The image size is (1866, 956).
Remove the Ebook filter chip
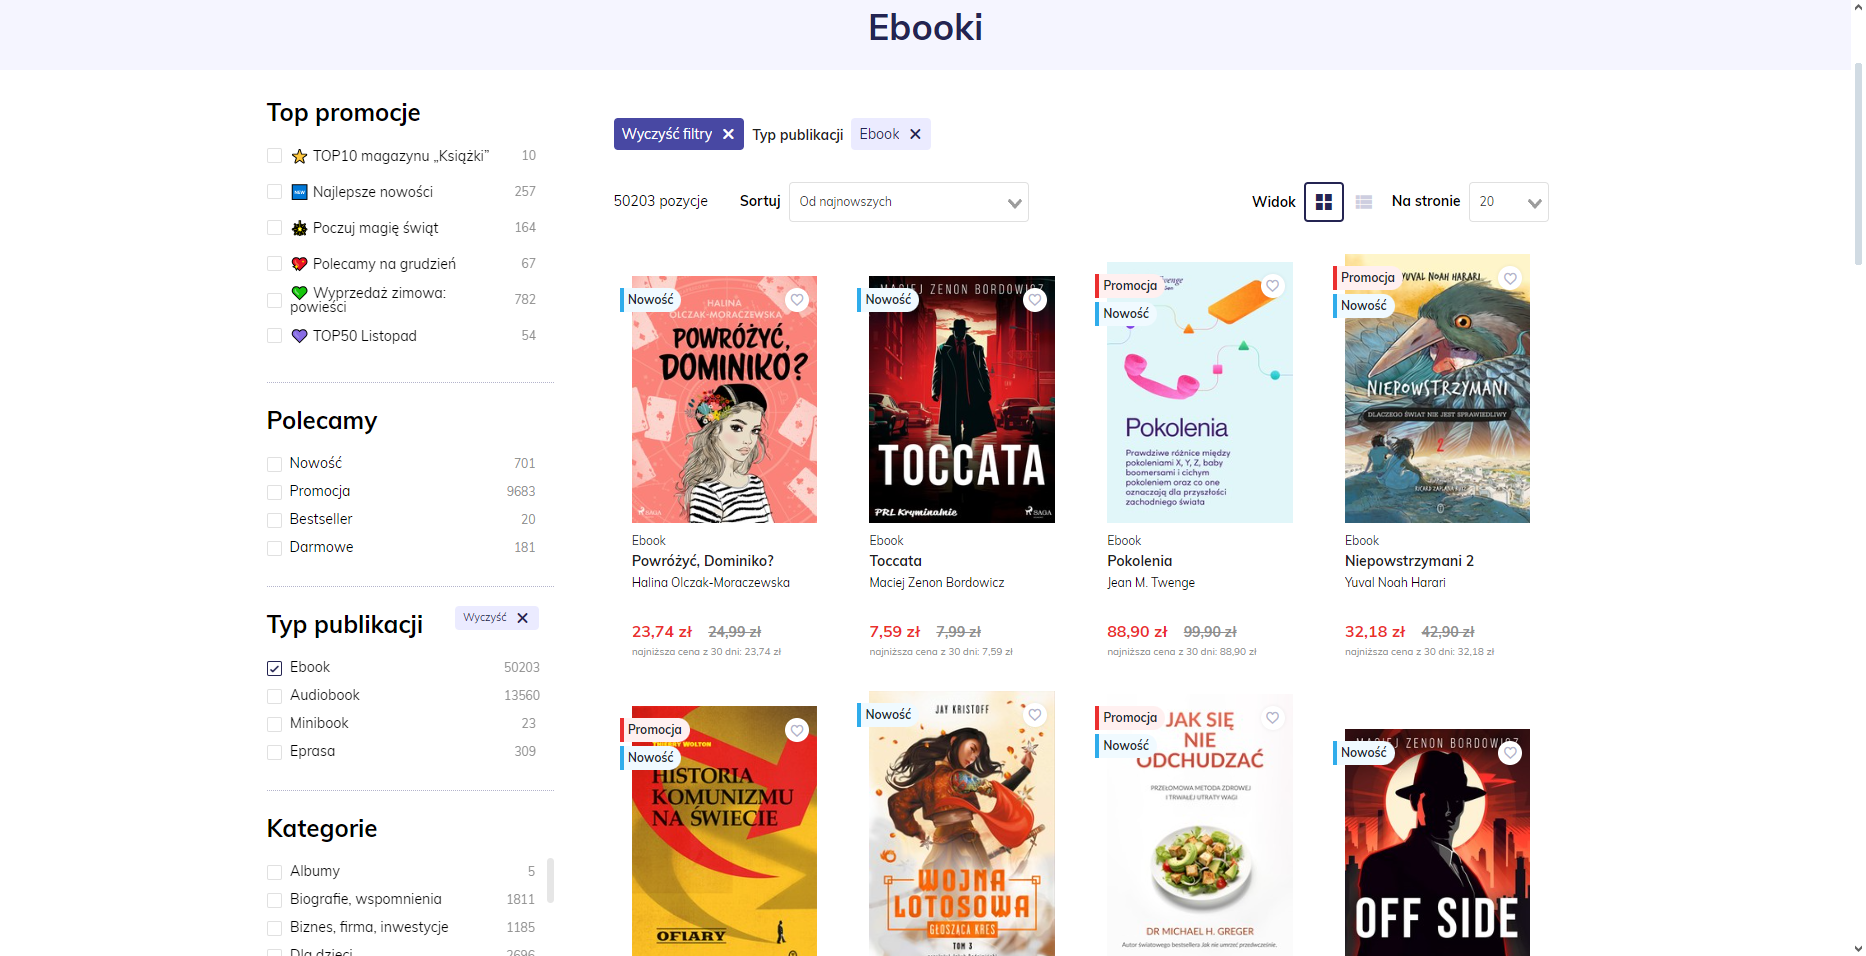(915, 134)
